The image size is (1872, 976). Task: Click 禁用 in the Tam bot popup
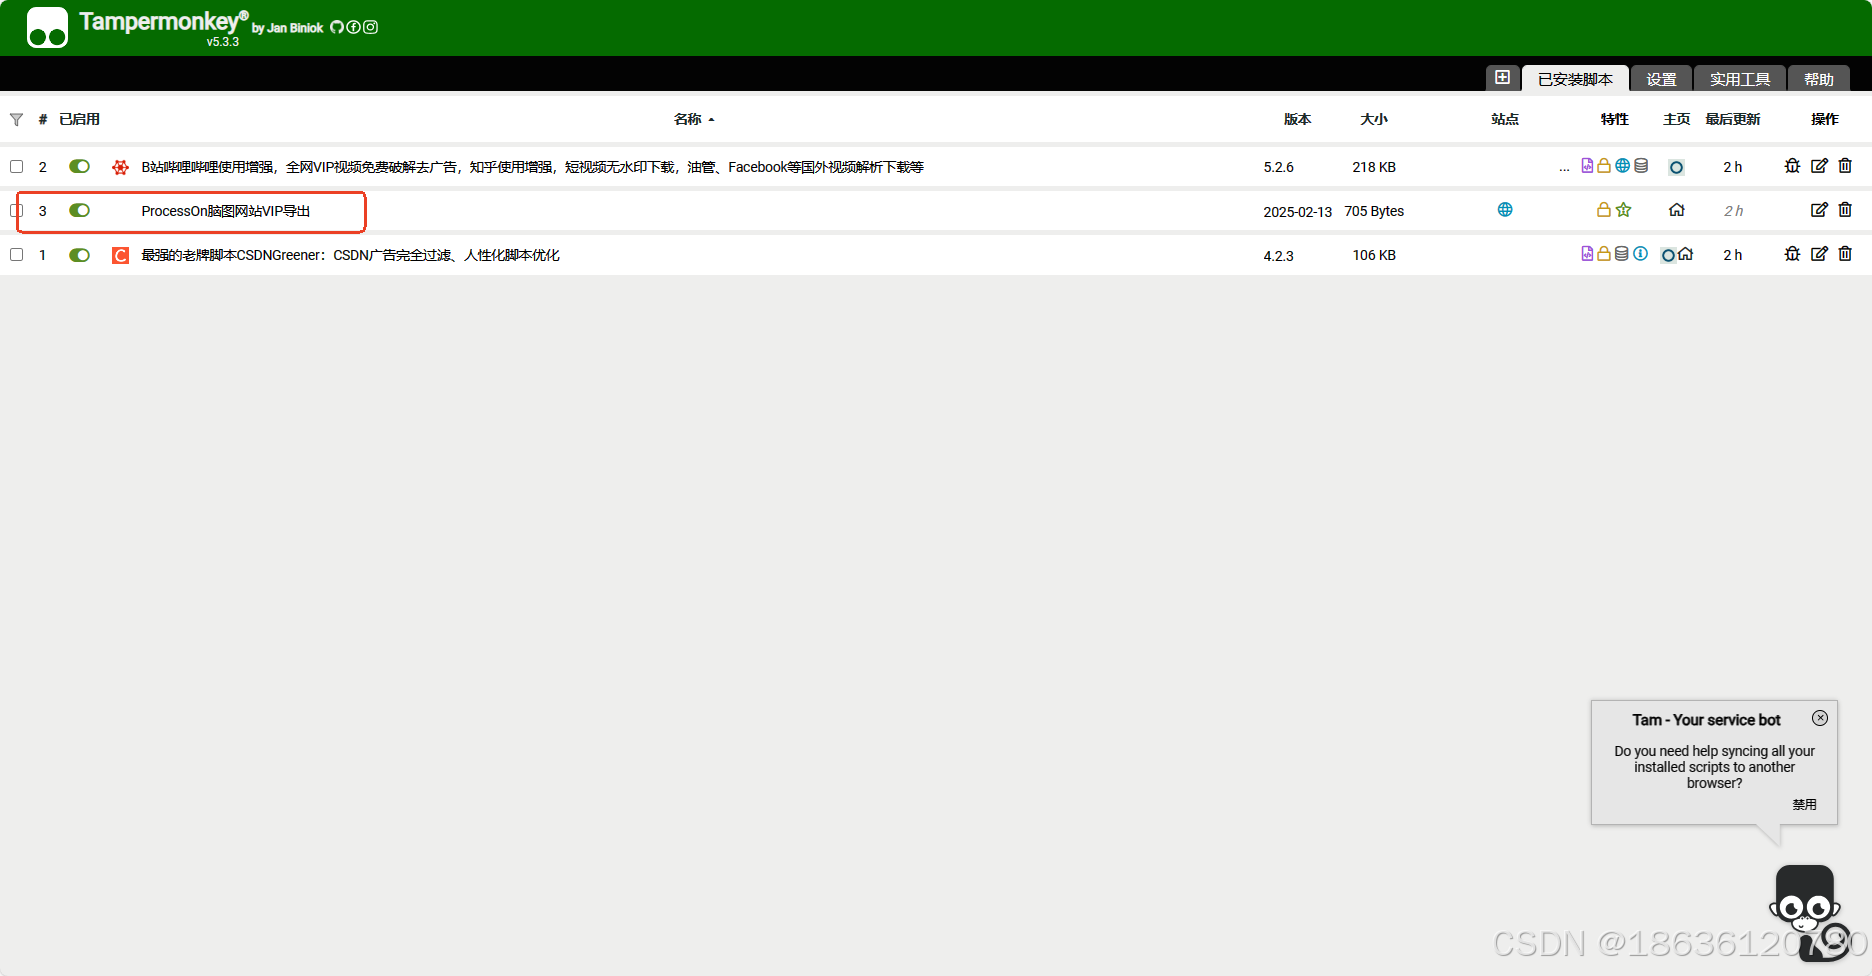[1804, 804]
